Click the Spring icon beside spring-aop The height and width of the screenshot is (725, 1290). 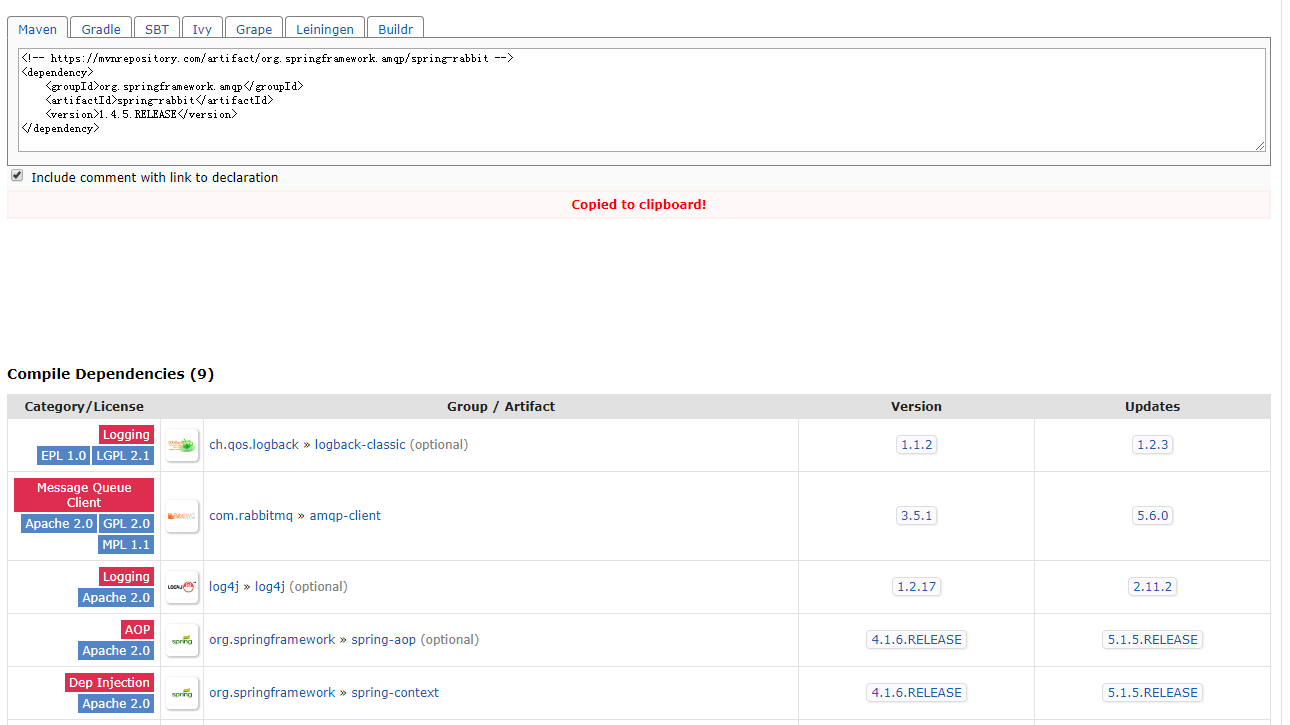[x=182, y=639]
